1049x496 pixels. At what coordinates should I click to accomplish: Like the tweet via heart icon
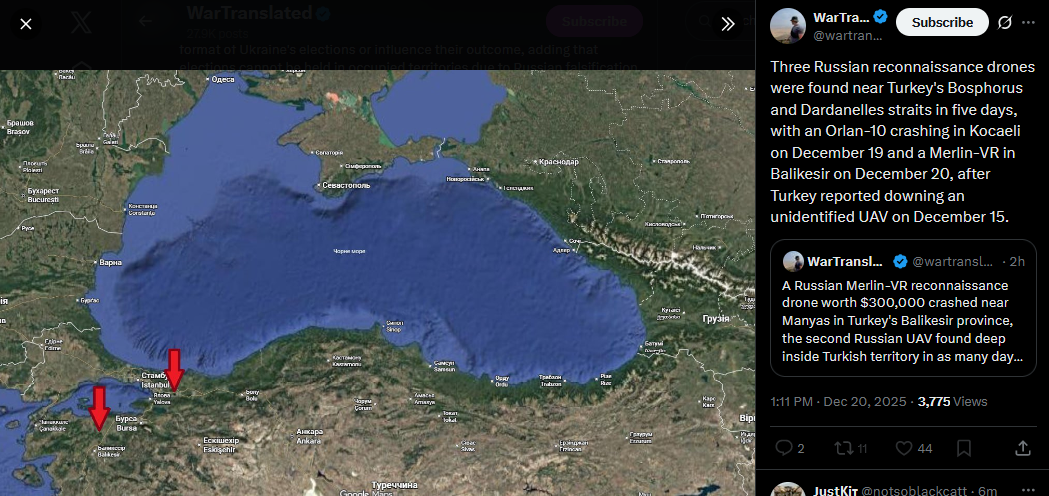point(903,448)
